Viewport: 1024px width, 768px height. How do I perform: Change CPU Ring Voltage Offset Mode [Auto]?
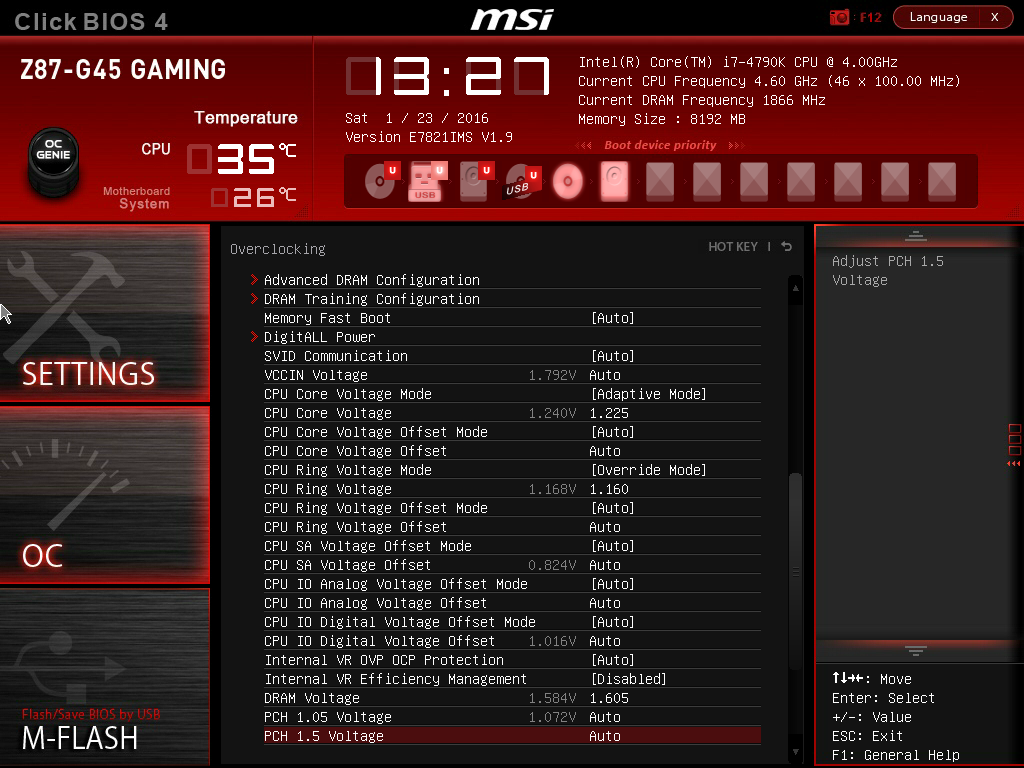pyautogui.click(x=613, y=507)
